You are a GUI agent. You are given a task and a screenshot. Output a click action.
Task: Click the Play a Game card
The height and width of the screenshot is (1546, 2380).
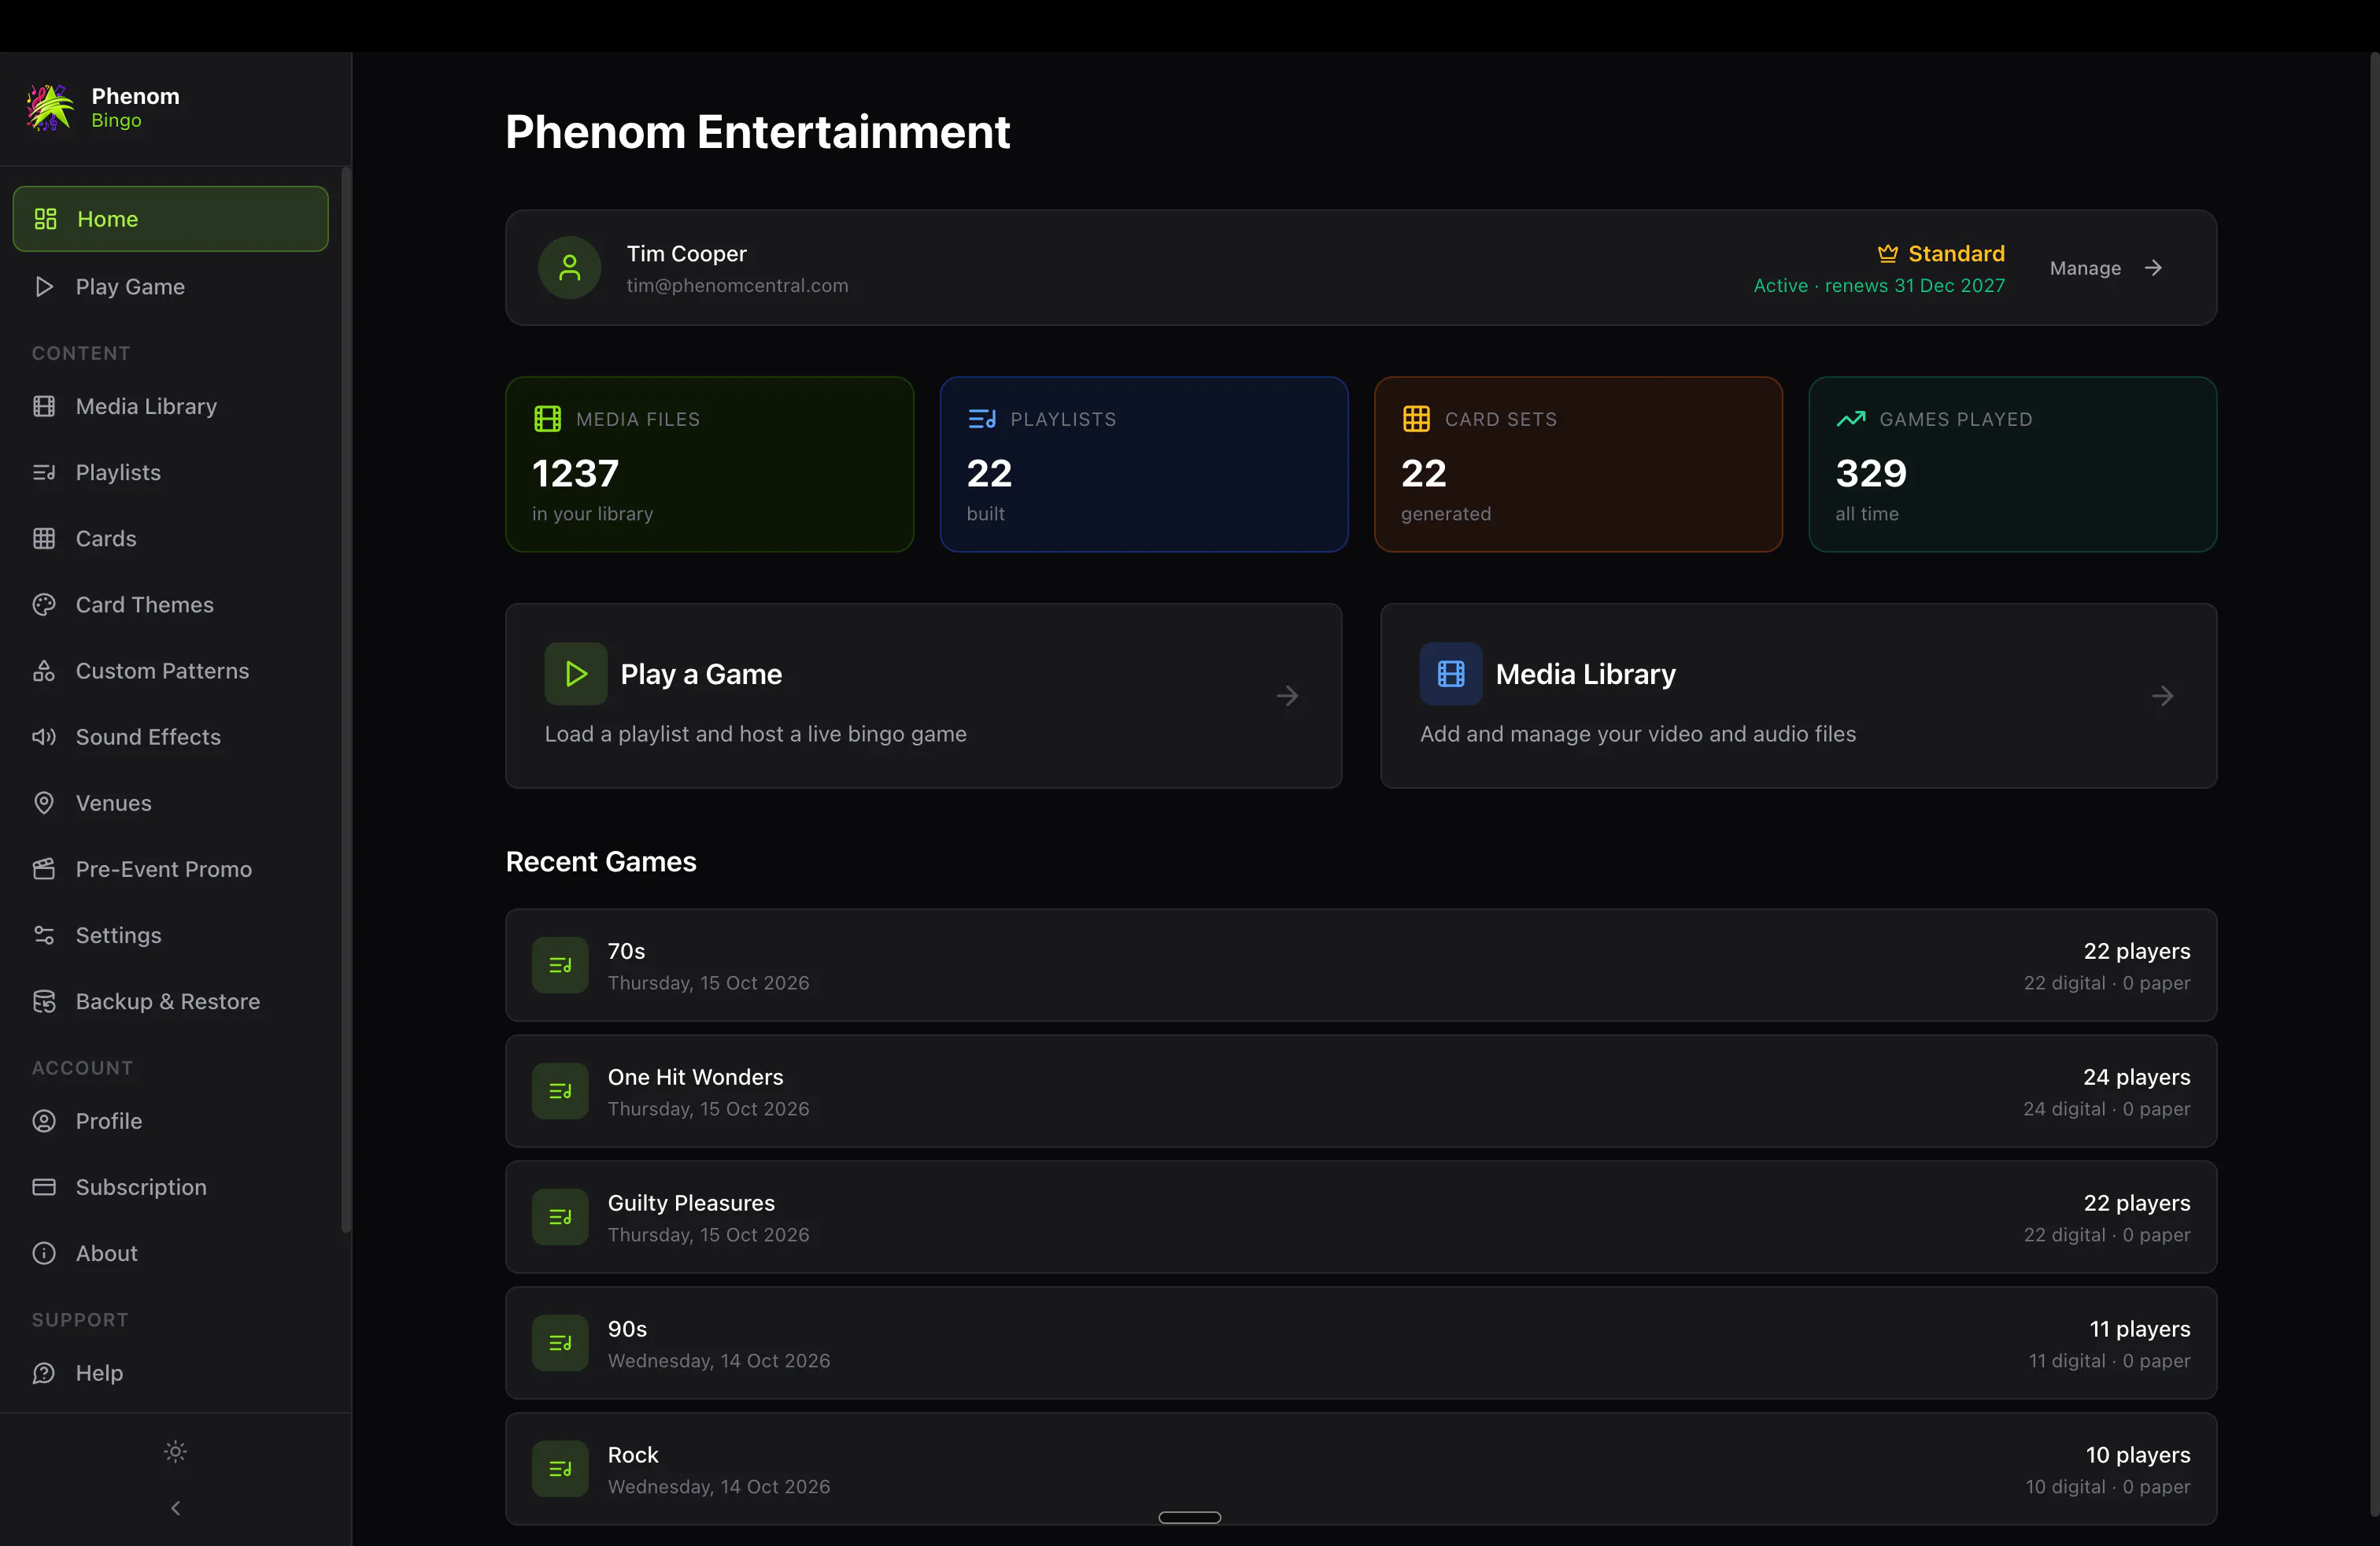coord(923,695)
